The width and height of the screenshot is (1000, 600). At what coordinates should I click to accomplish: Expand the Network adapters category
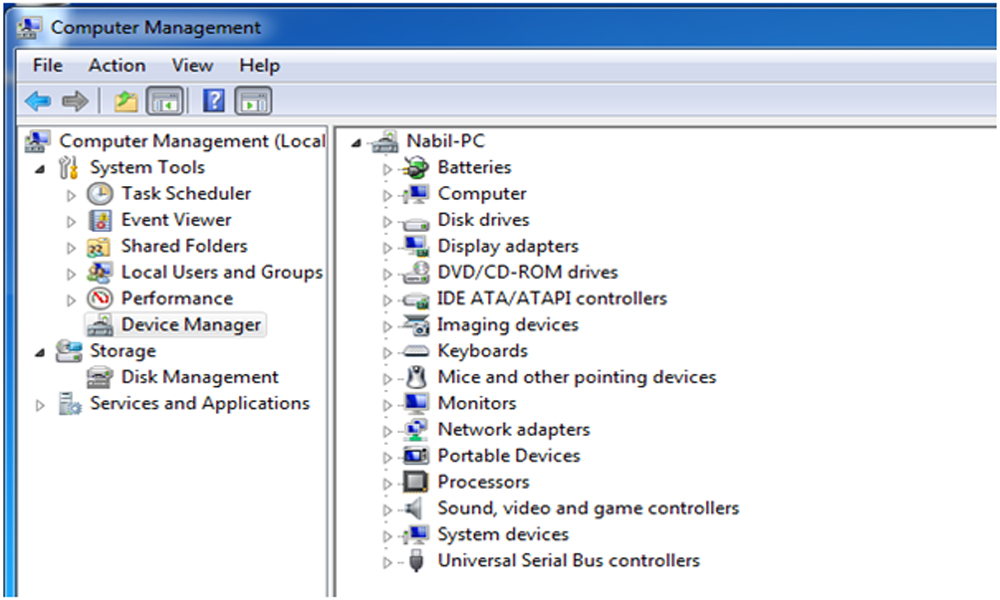pyautogui.click(x=388, y=431)
